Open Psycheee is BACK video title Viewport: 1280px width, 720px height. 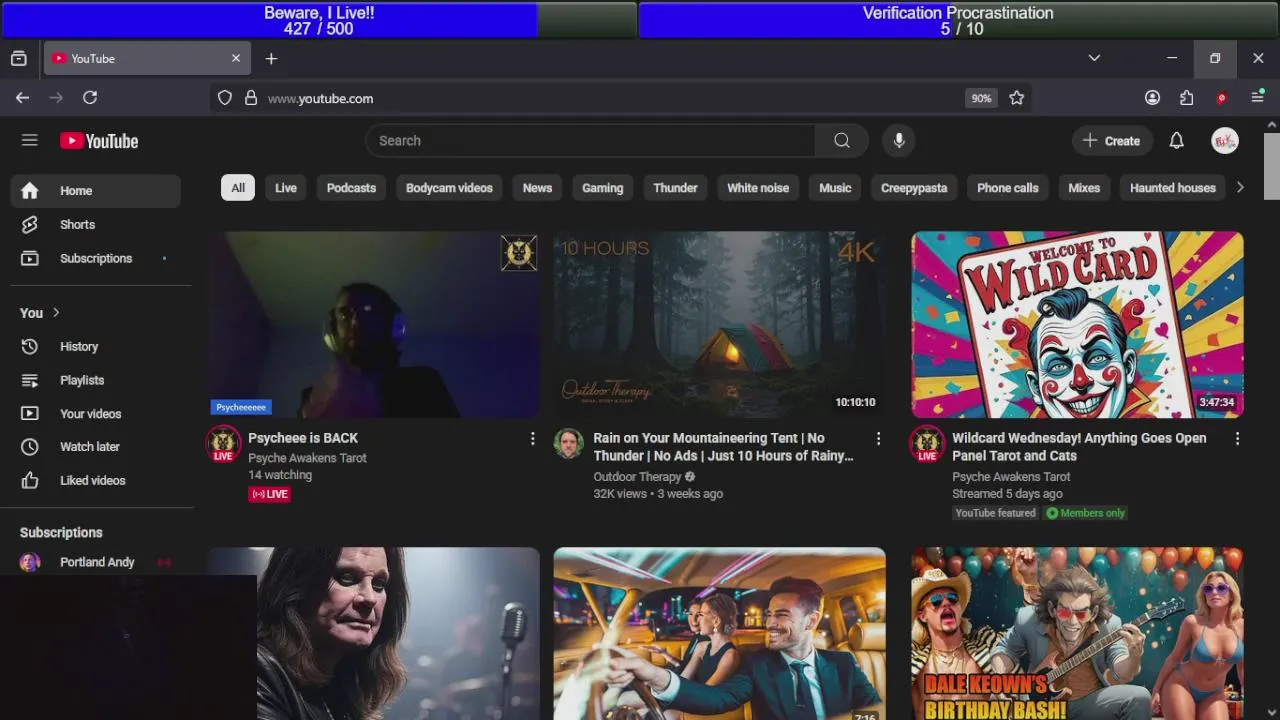(303, 438)
